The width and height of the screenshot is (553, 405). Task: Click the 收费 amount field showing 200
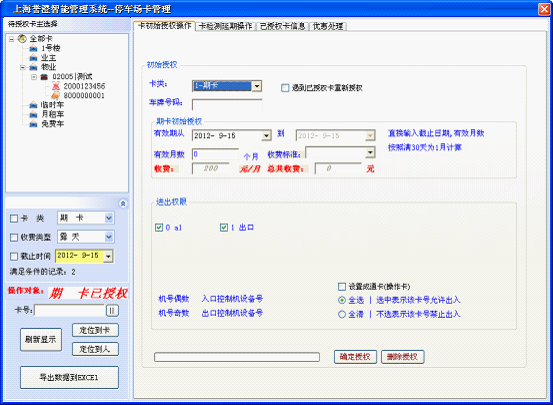click(x=211, y=168)
